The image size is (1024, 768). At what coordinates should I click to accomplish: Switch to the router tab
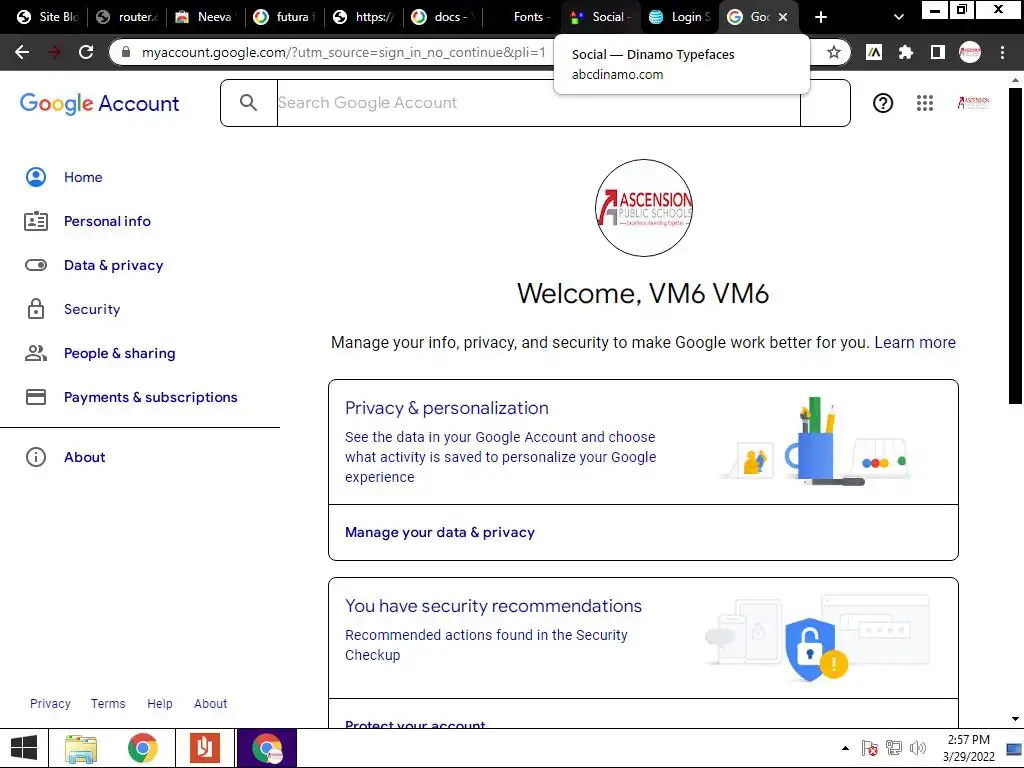(x=127, y=17)
